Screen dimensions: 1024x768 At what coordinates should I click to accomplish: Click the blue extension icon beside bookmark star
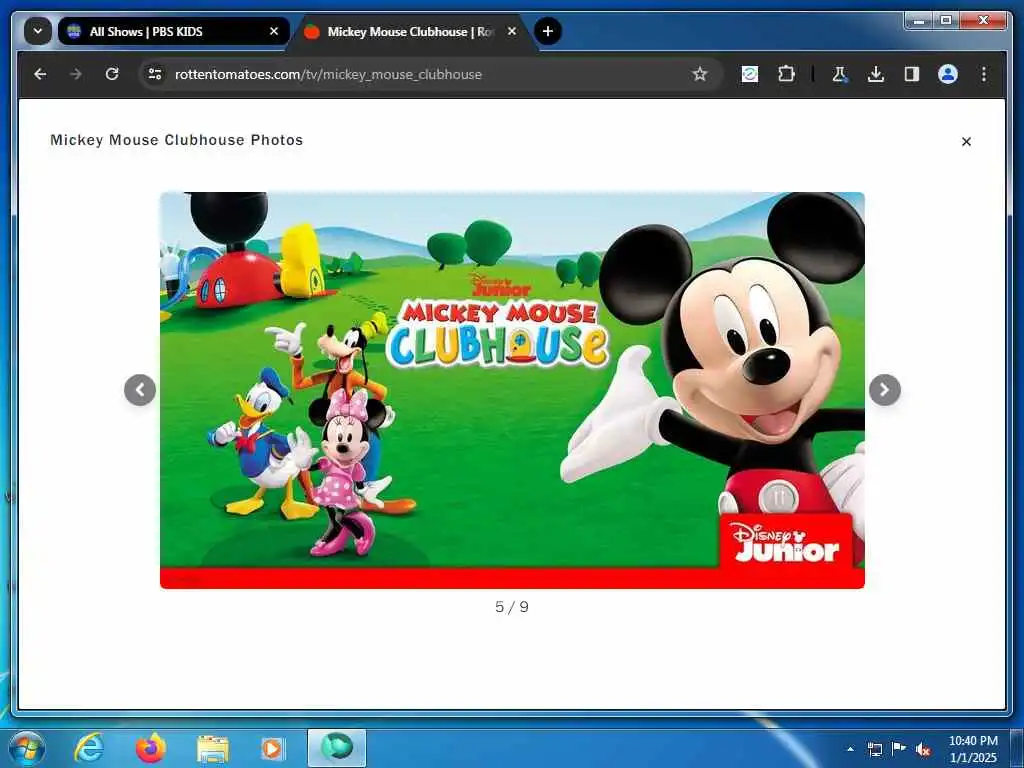tap(750, 74)
